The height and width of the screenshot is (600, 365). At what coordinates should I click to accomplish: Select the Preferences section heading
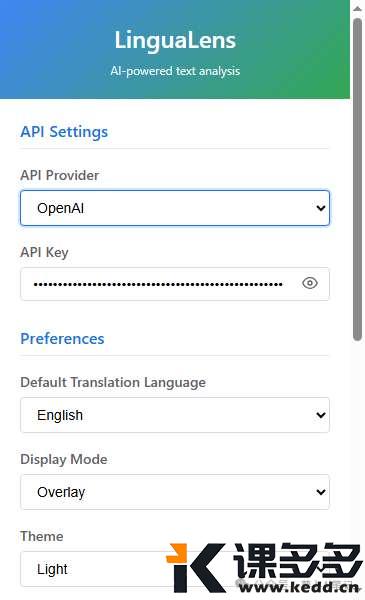click(62, 339)
